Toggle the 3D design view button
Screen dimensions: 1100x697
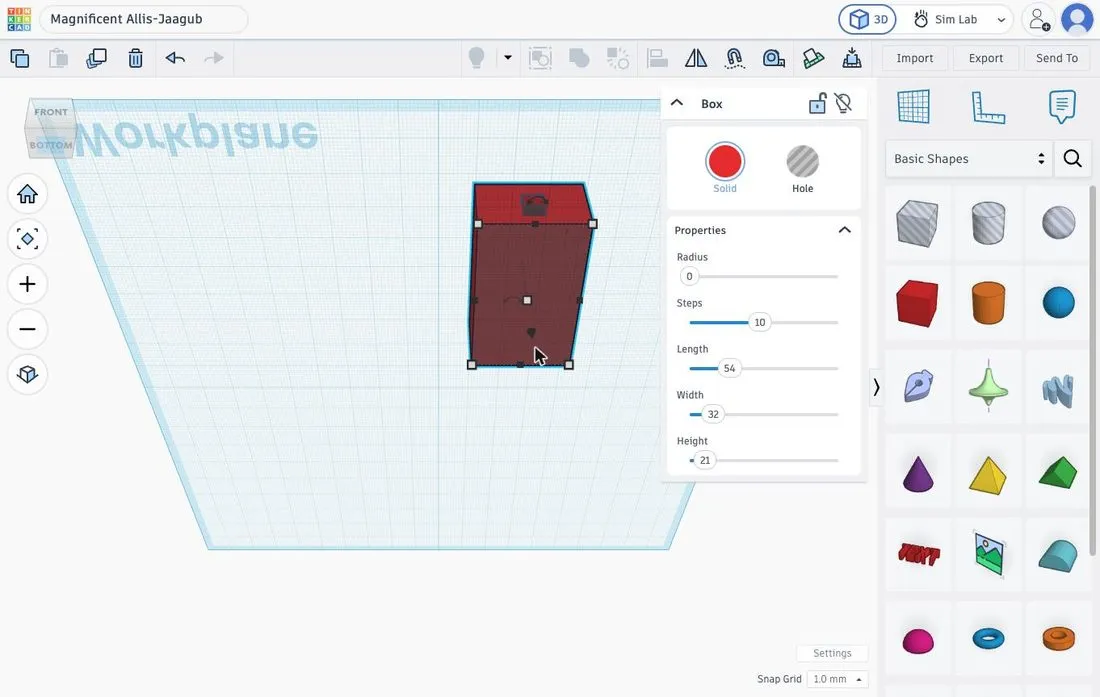[x=867, y=20]
